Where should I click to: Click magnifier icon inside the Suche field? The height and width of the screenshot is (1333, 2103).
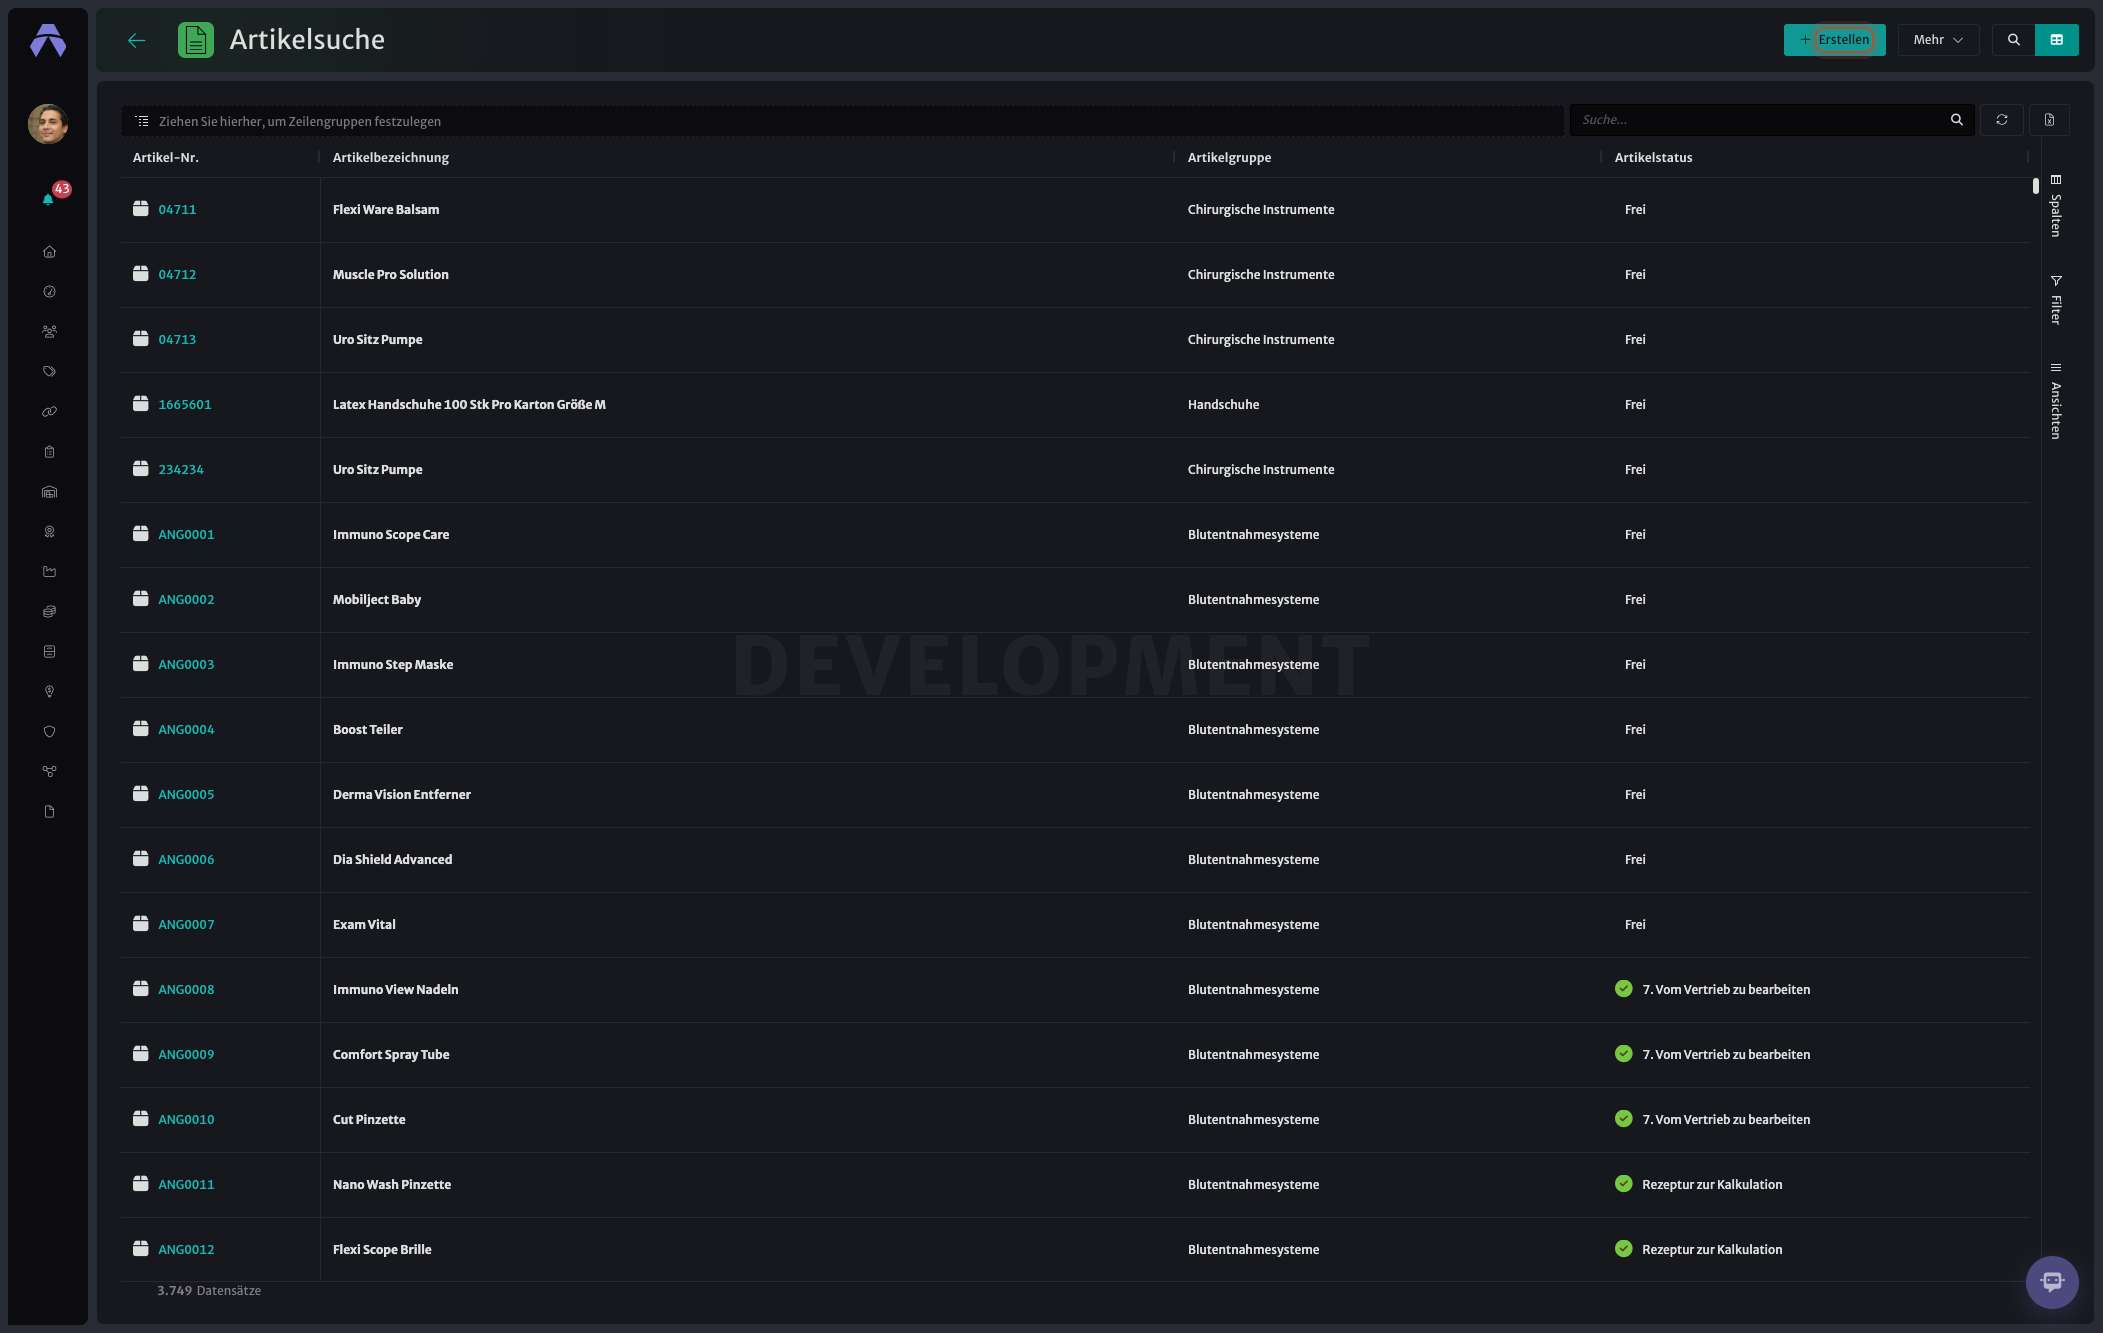(x=1957, y=120)
